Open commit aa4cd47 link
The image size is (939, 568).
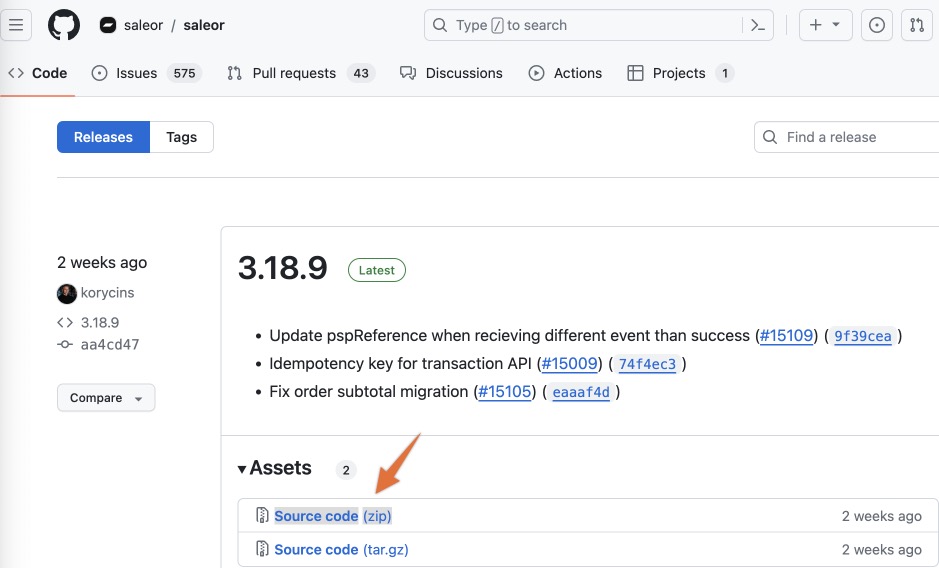110,345
